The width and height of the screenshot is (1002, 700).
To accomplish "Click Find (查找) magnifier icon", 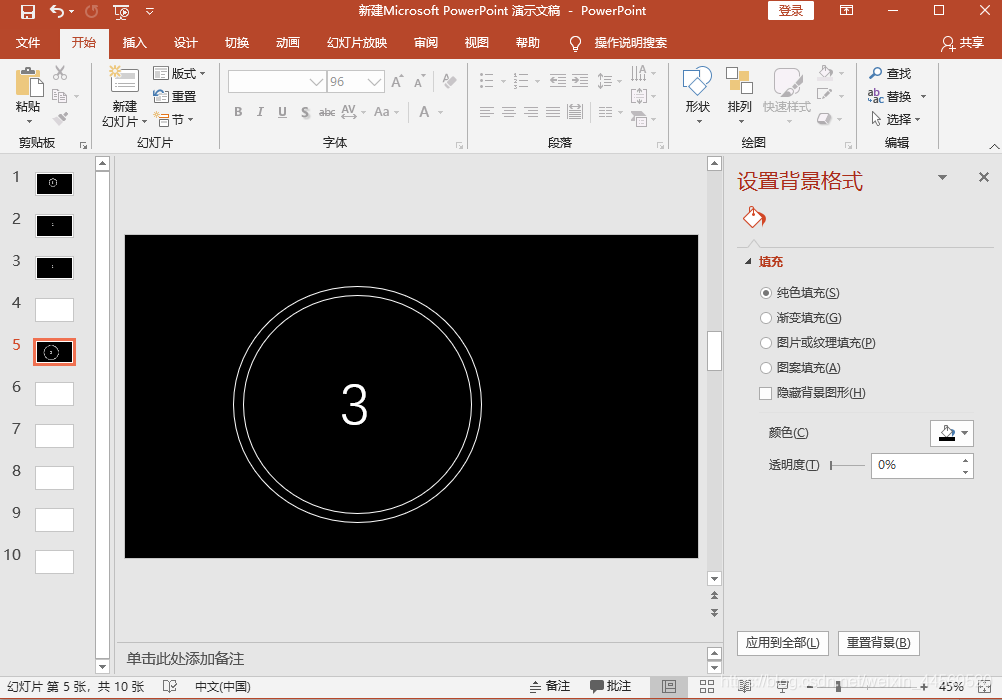I will coord(875,74).
